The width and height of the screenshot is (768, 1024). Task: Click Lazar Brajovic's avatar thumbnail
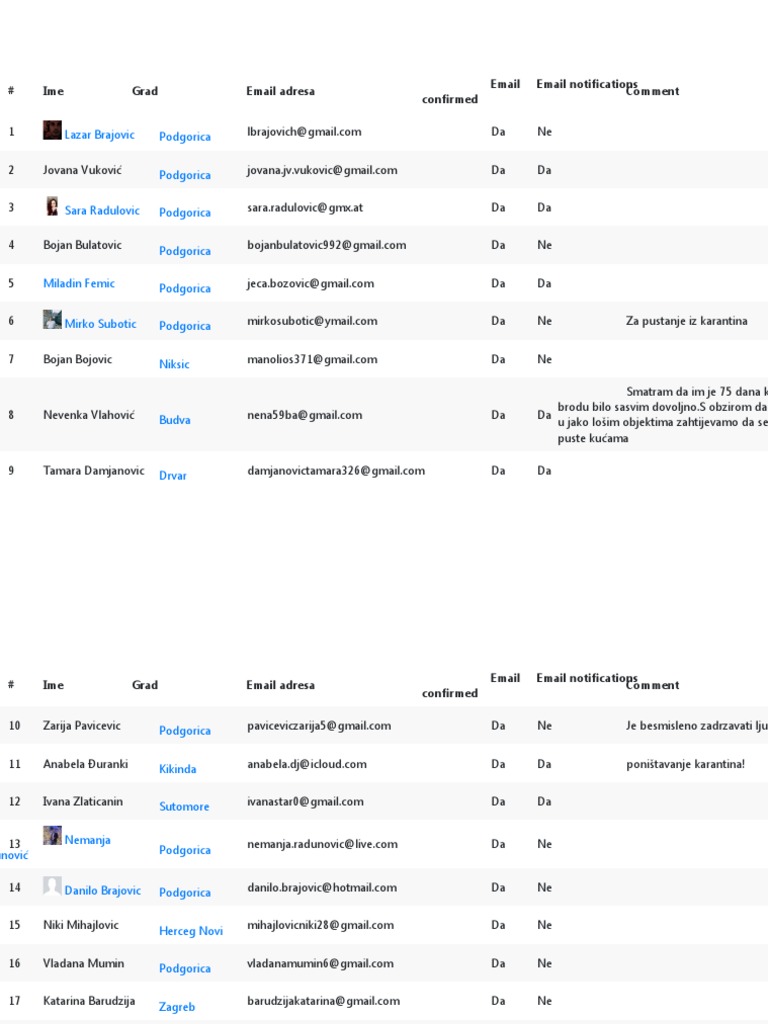[x=52, y=130]
